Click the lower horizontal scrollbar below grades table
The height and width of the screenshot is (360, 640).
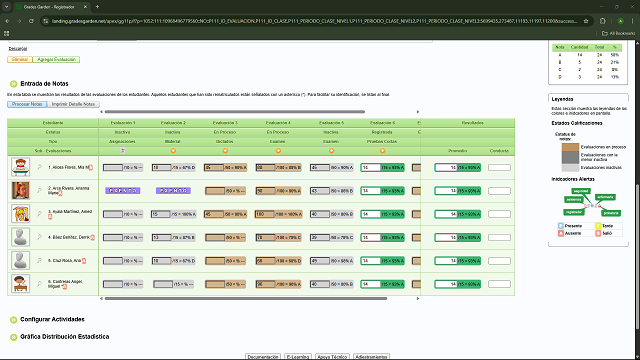click(246, 298)
